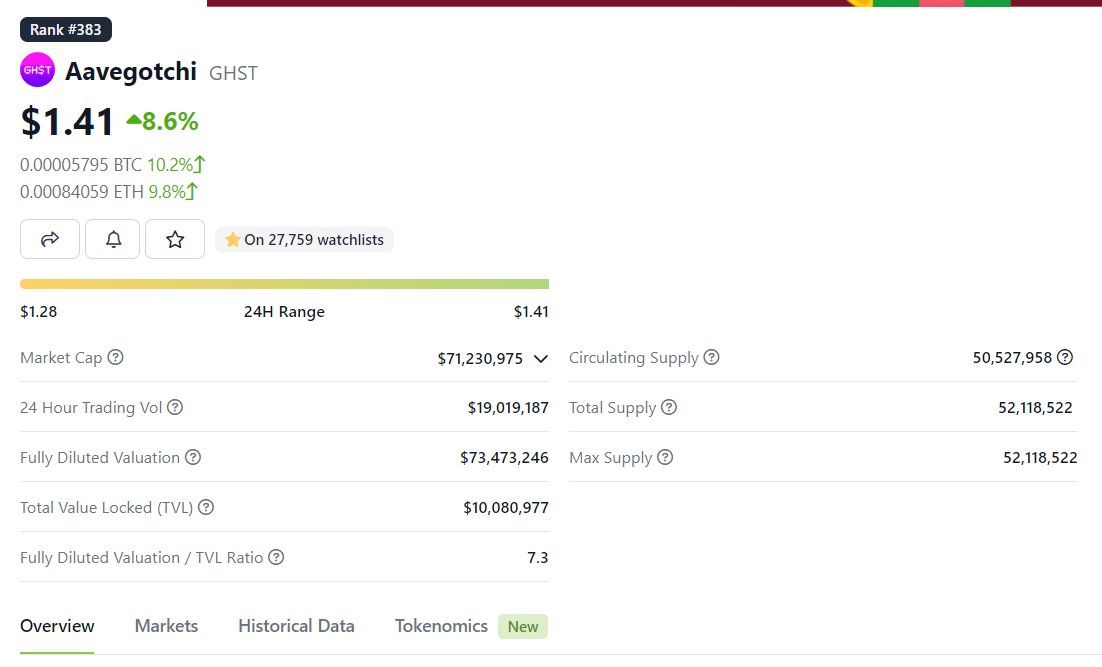The width and height of the screenshot is (1102, 667).
Task: Click the $71,230,975 market cap value
Action: [x=480, y=358]
